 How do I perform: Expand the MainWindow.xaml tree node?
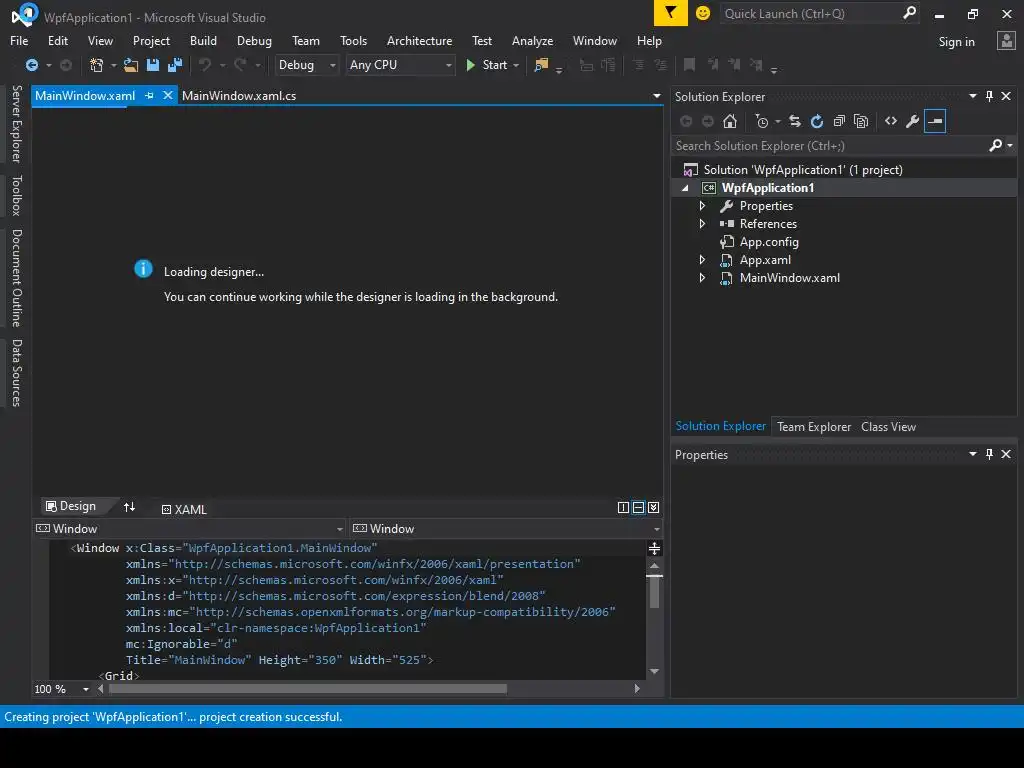click(702, 278)
